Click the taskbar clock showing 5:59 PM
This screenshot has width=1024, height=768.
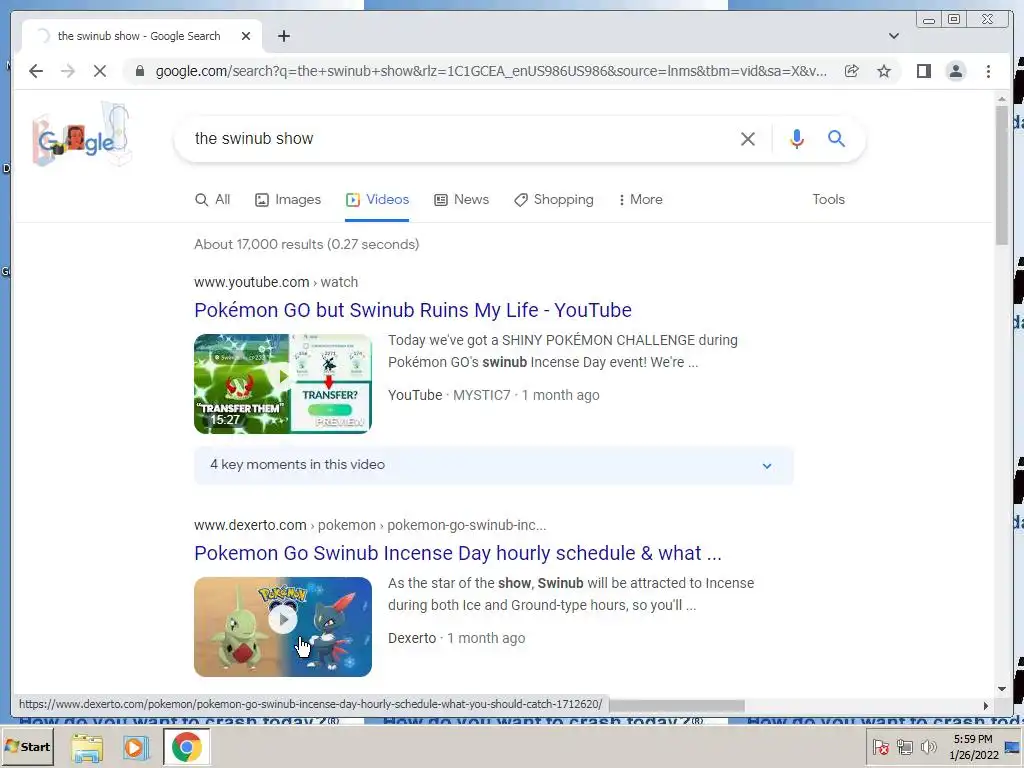click(973, 747)
